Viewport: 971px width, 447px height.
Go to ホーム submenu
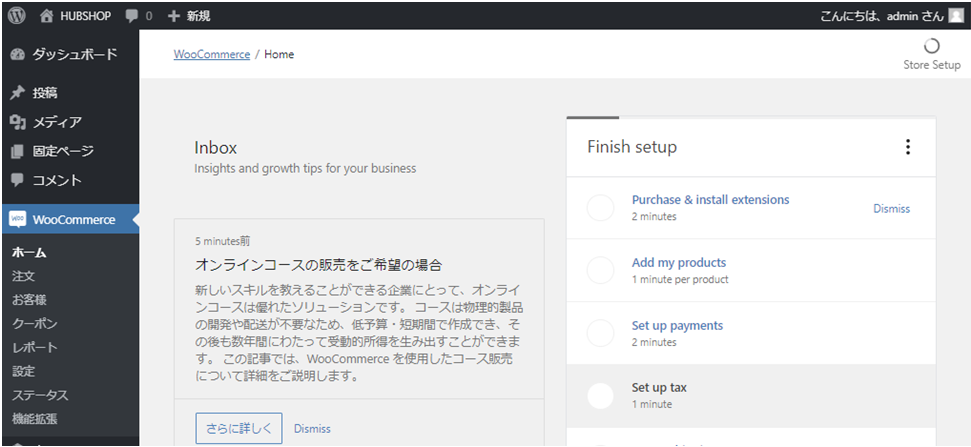coord(29,253)
